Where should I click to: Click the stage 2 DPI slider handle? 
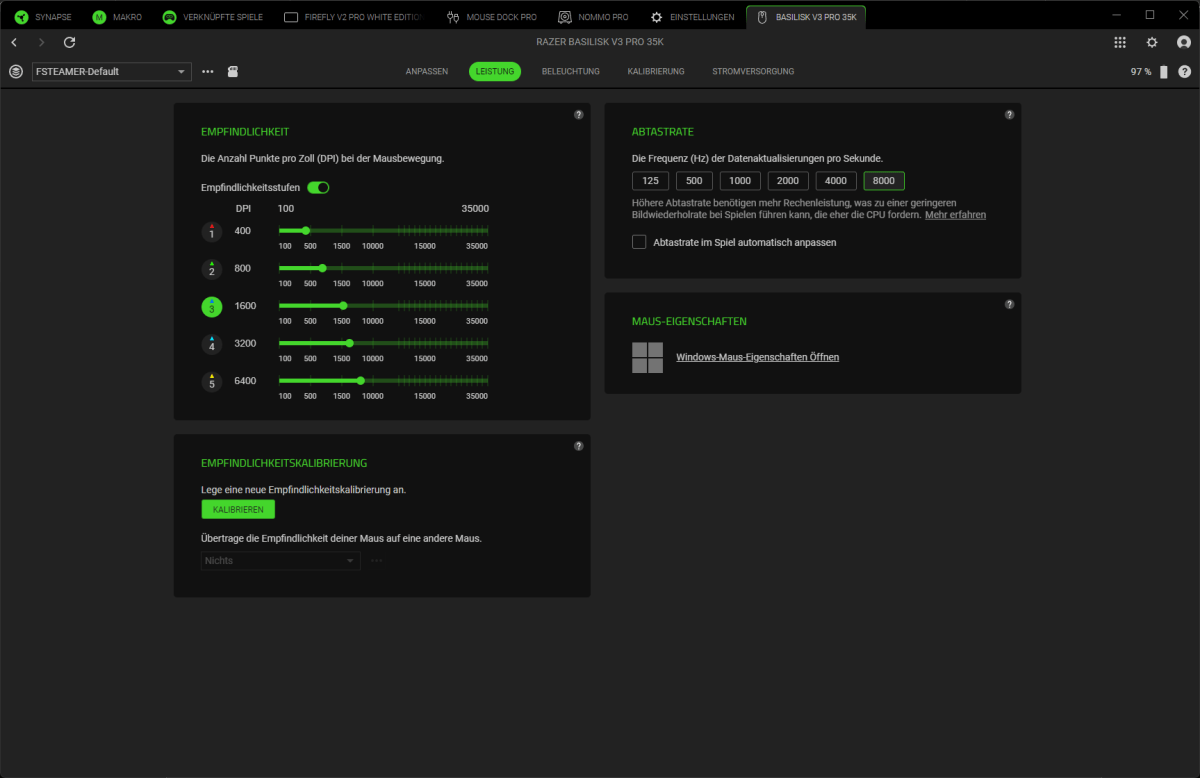pyautogui.click(x=322, y=268)
